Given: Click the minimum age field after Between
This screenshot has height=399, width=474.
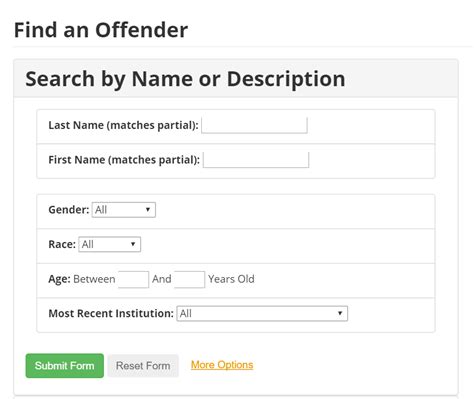Looking at the screenshot, I should pyautogui.click(x=133, y=279).
